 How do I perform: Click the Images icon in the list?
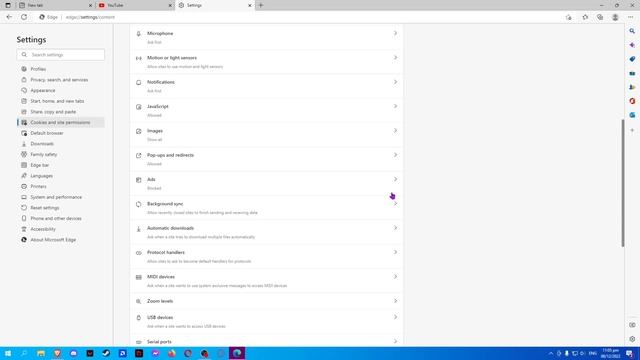tap(138, 131)
